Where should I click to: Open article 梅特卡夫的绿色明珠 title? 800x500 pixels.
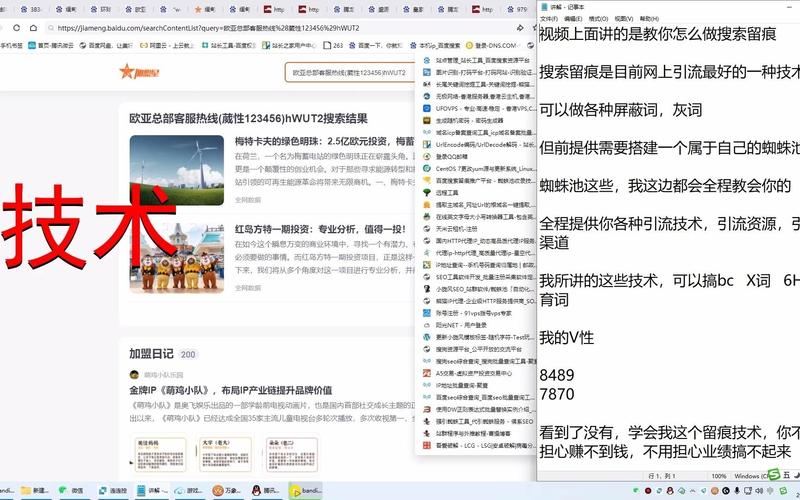[324, 141]
